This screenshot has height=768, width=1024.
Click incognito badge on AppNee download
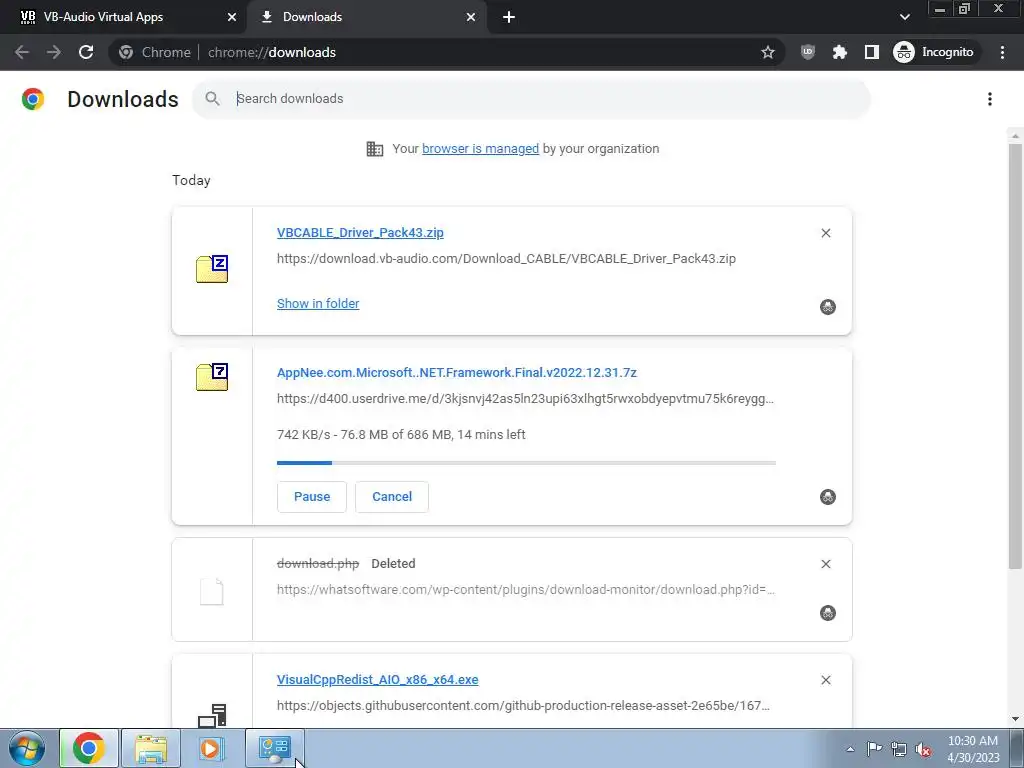[x=827, y=497]
